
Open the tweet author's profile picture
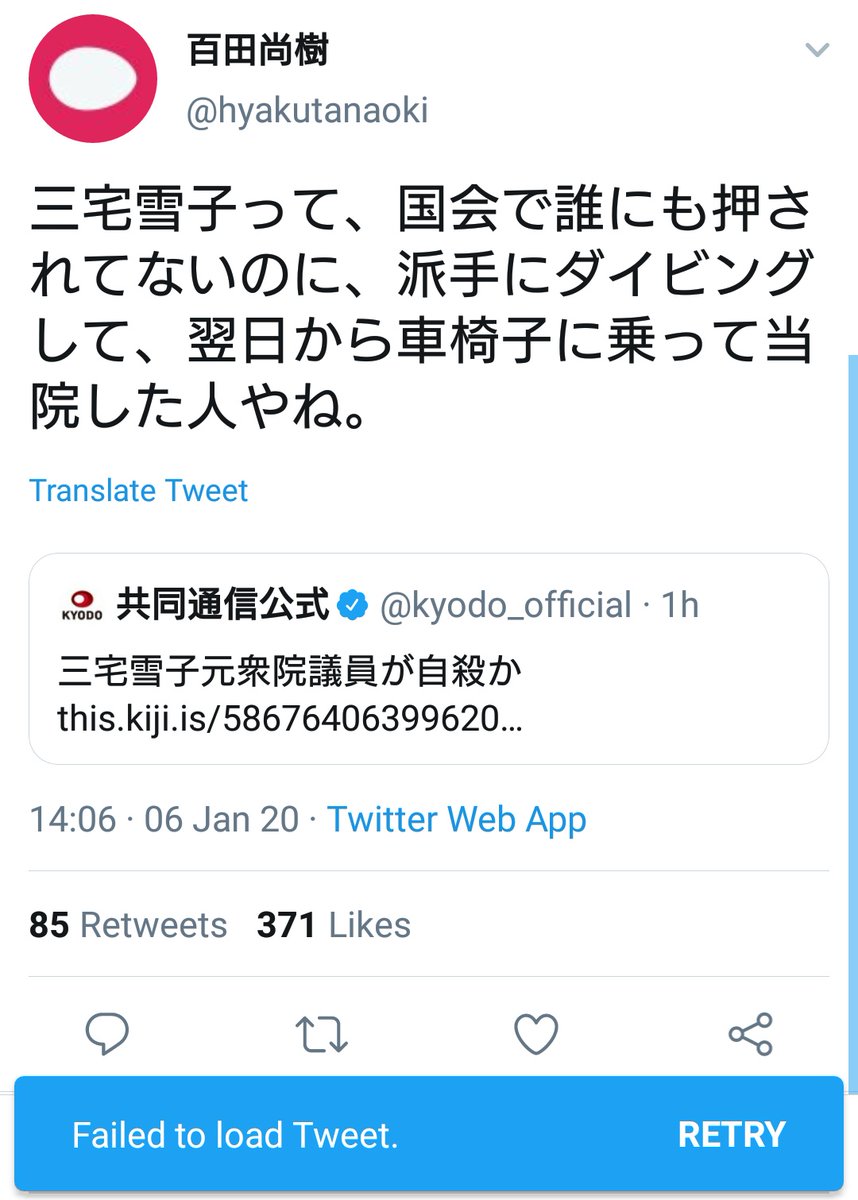94,79
